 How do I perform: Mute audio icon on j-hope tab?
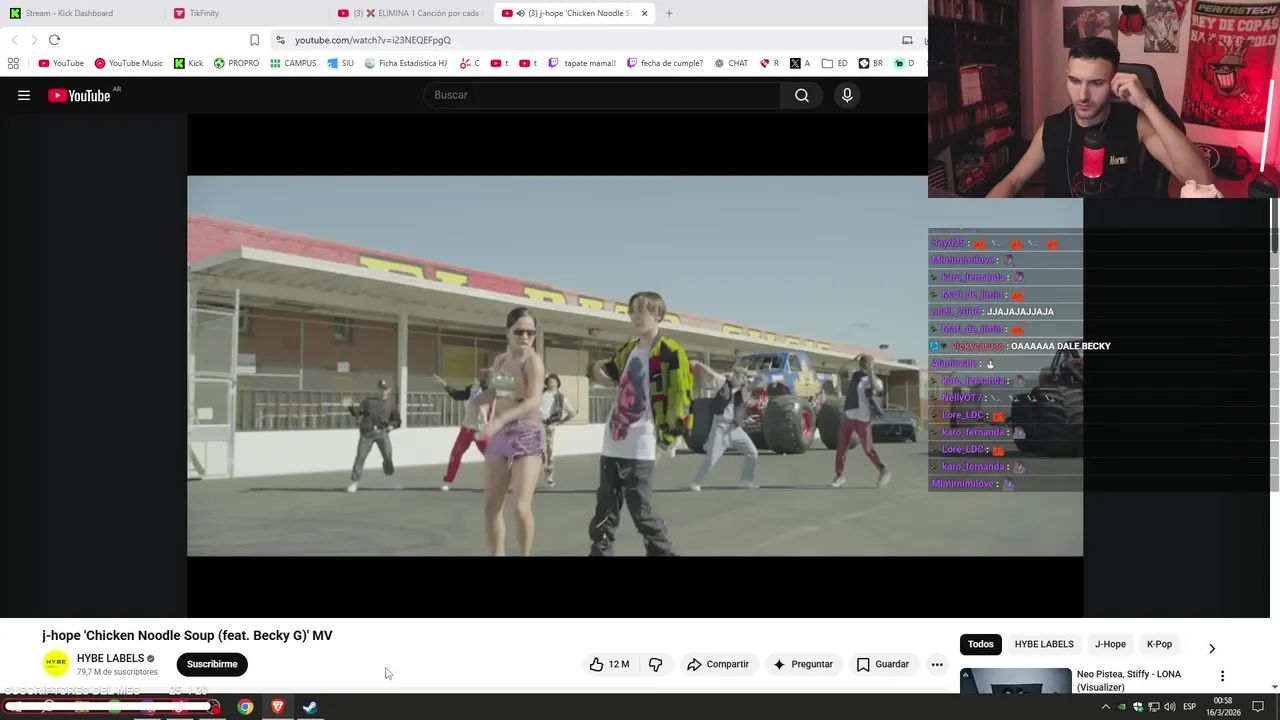coord(520,13)
